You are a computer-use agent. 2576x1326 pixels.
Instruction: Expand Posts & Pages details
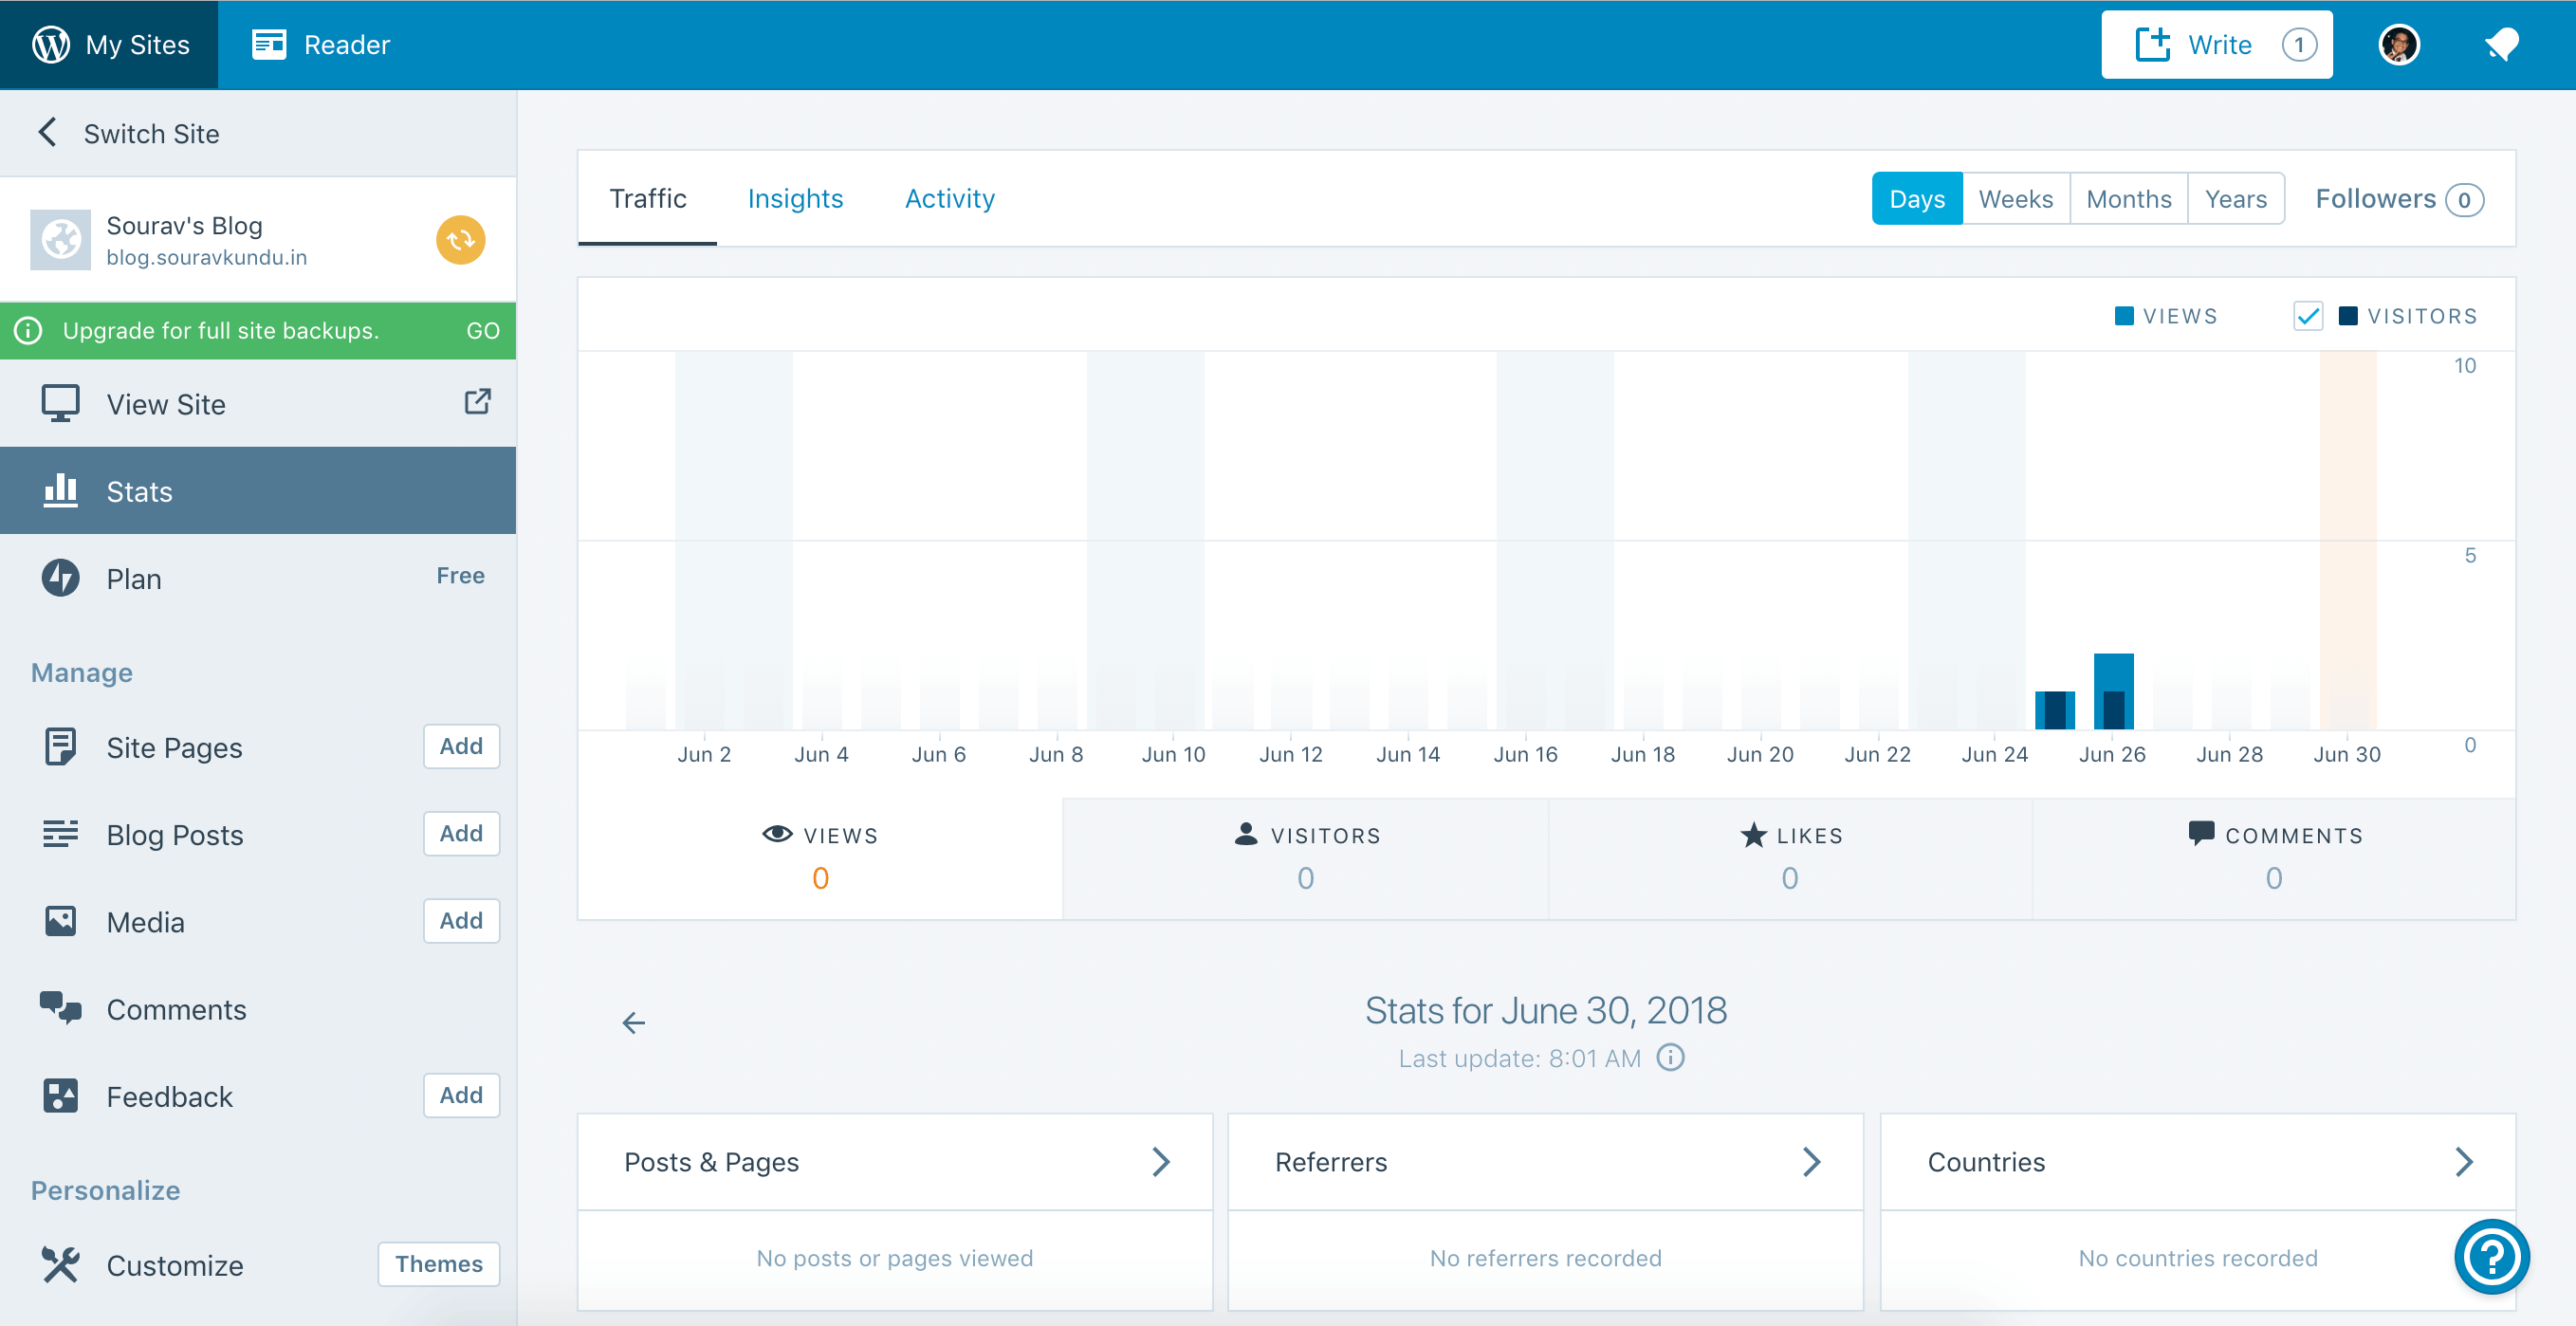pyautogui.click(x=1161, y=1161)
